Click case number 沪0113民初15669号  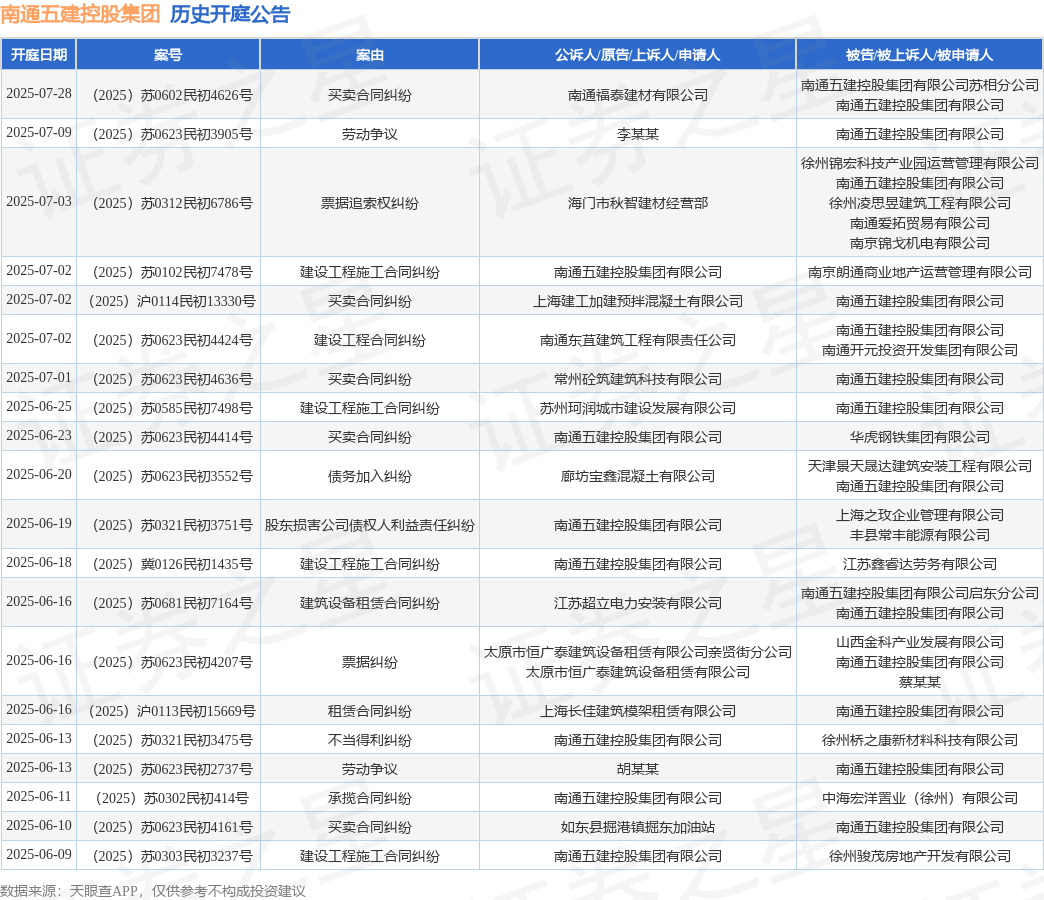click(172, 711)
